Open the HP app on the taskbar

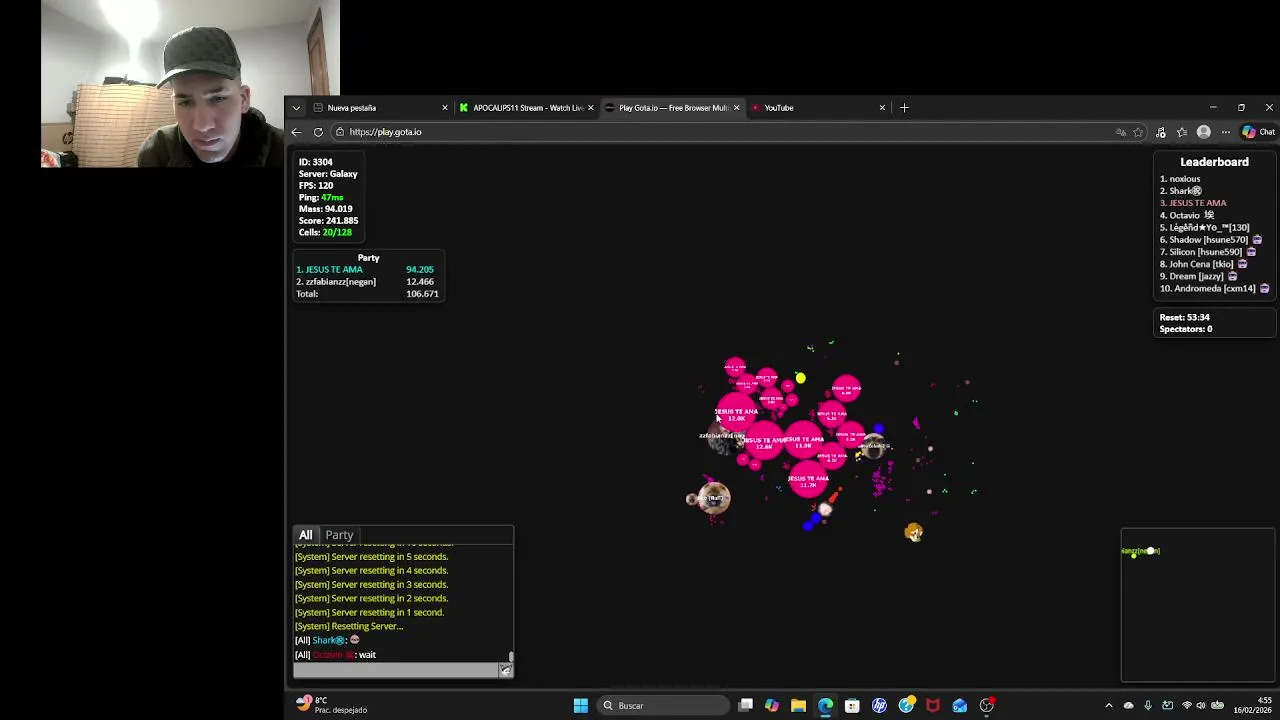pos(879,706)
